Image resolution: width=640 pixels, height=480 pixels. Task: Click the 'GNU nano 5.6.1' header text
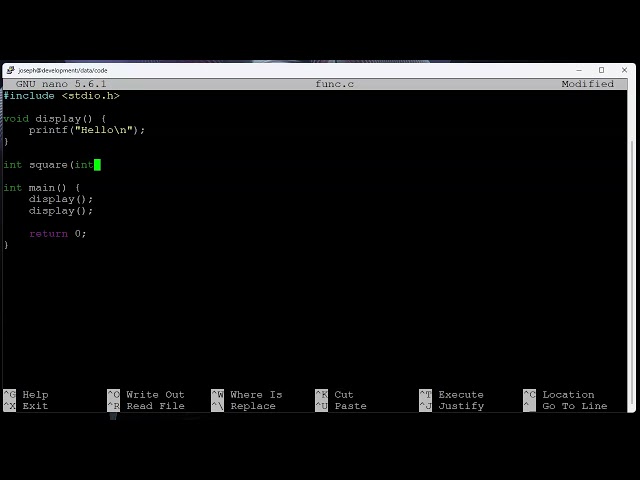point(61,84)
